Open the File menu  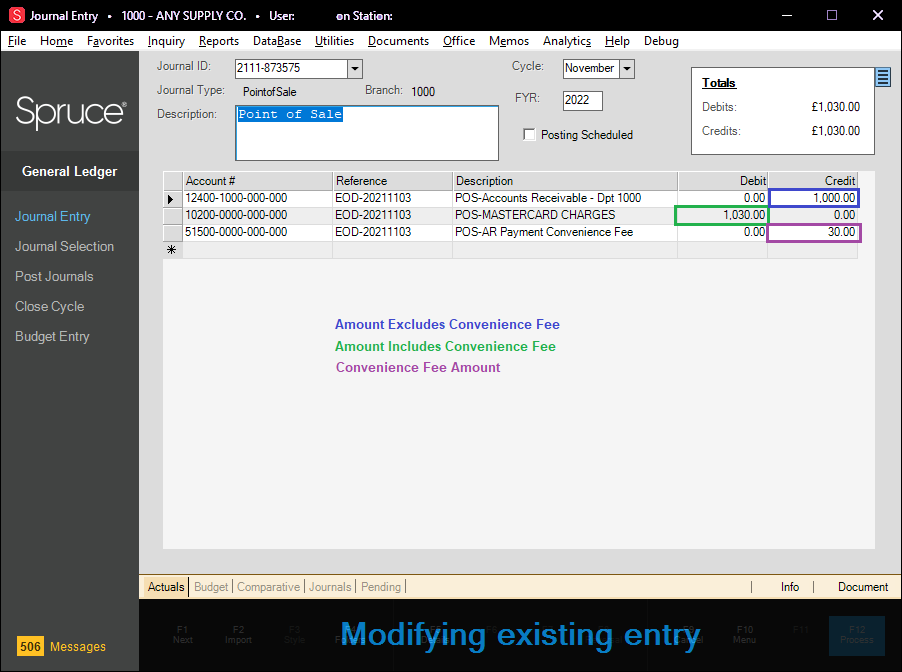pos(17,41)
